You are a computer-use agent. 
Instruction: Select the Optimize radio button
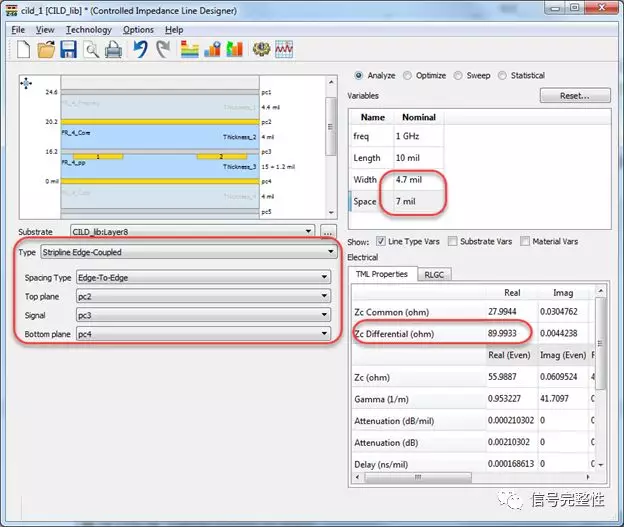coord(407,75)
